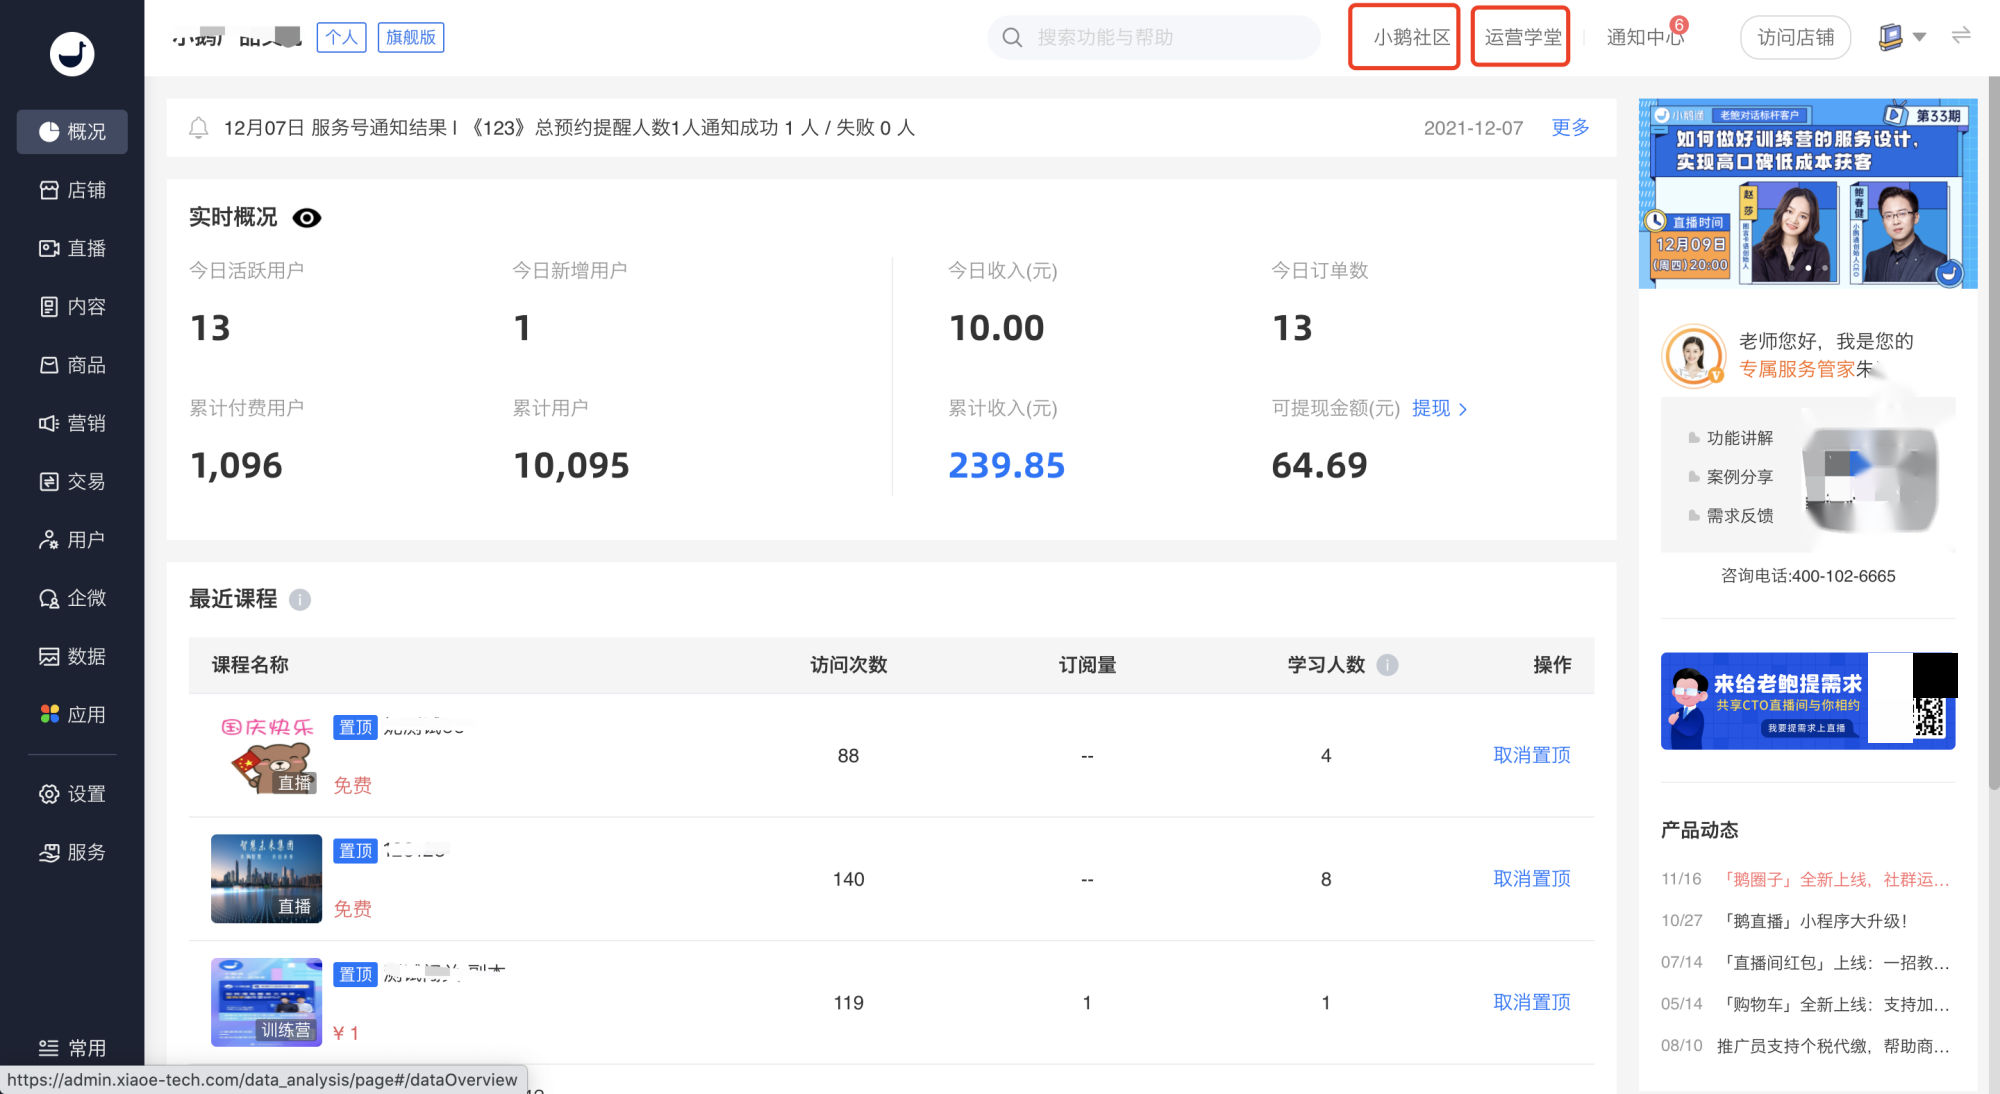Click the 访问店铺 visit shop button
Screen dimensions: 2000x1094
[1795, 37]
